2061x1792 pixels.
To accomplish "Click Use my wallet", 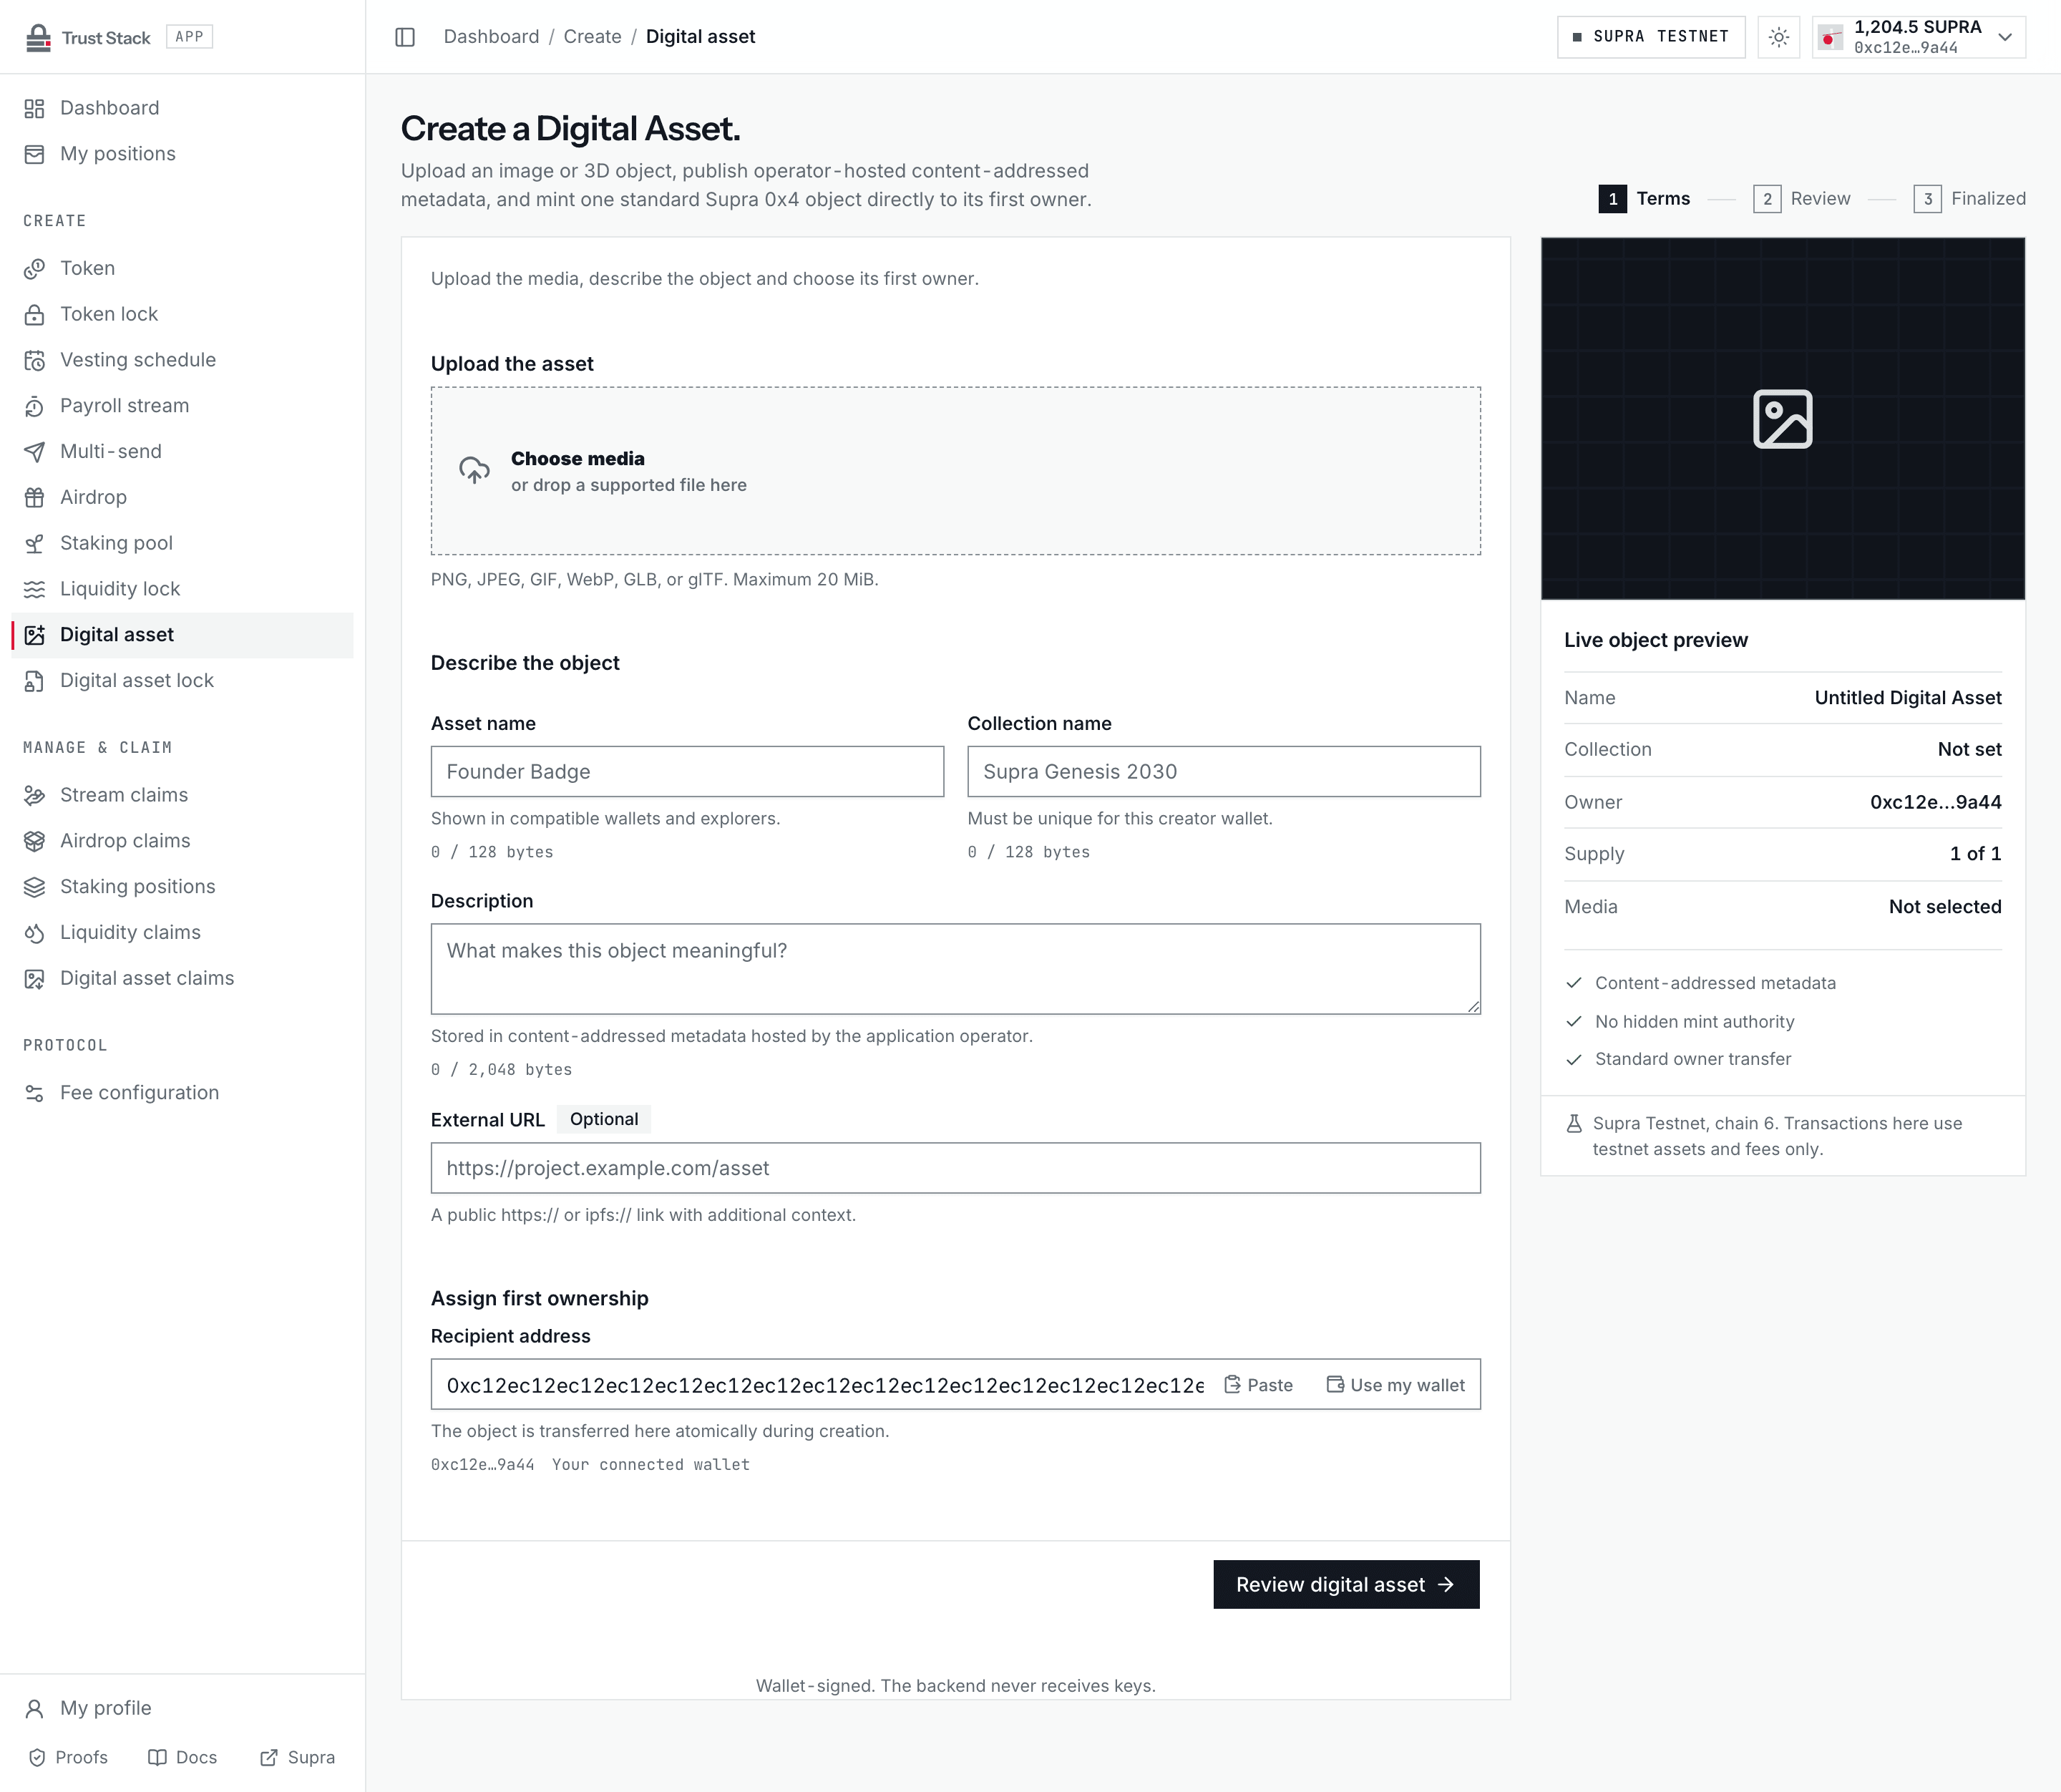I will [x=1395, y=1385].
